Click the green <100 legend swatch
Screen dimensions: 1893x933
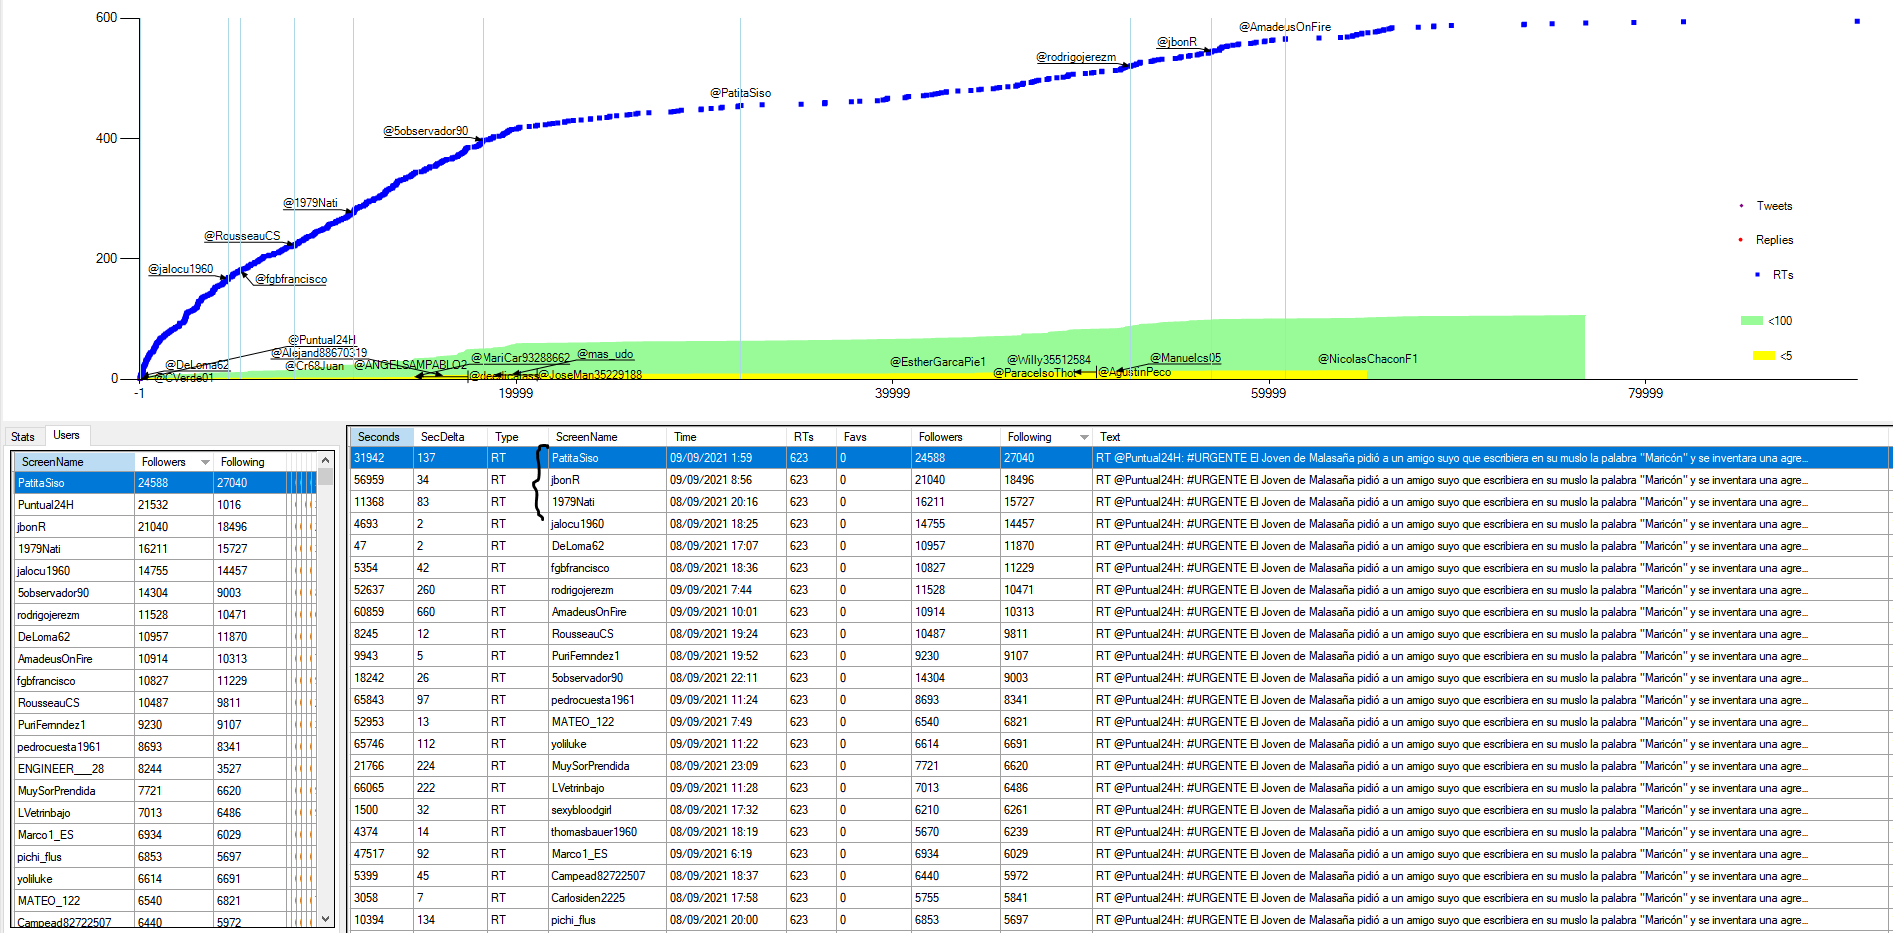(1751, 321)
